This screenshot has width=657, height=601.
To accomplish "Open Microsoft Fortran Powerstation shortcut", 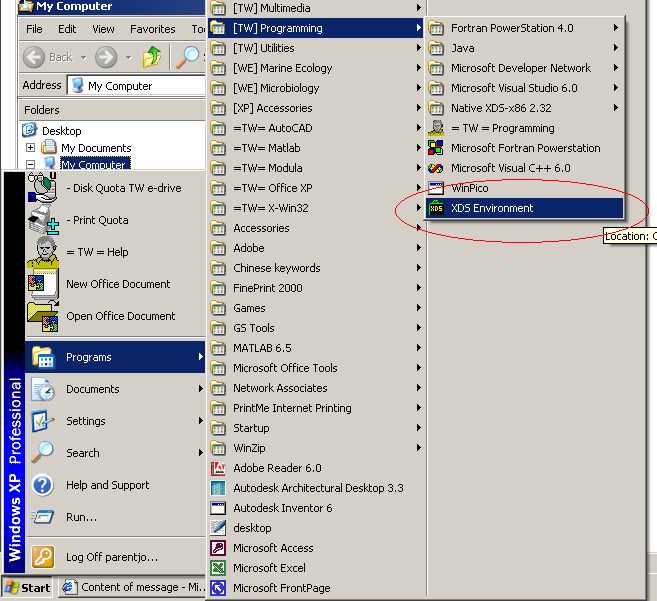I will click(x=525, y=148).
